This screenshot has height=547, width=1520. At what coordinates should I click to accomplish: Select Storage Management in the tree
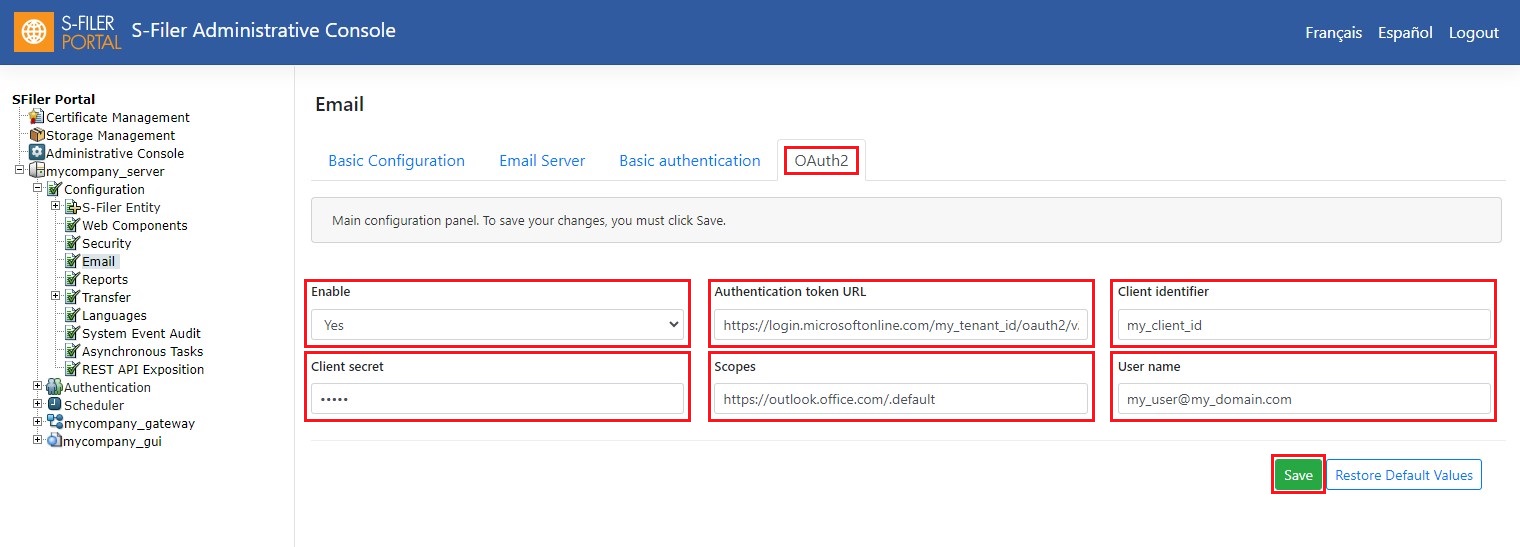click(110, 135)
